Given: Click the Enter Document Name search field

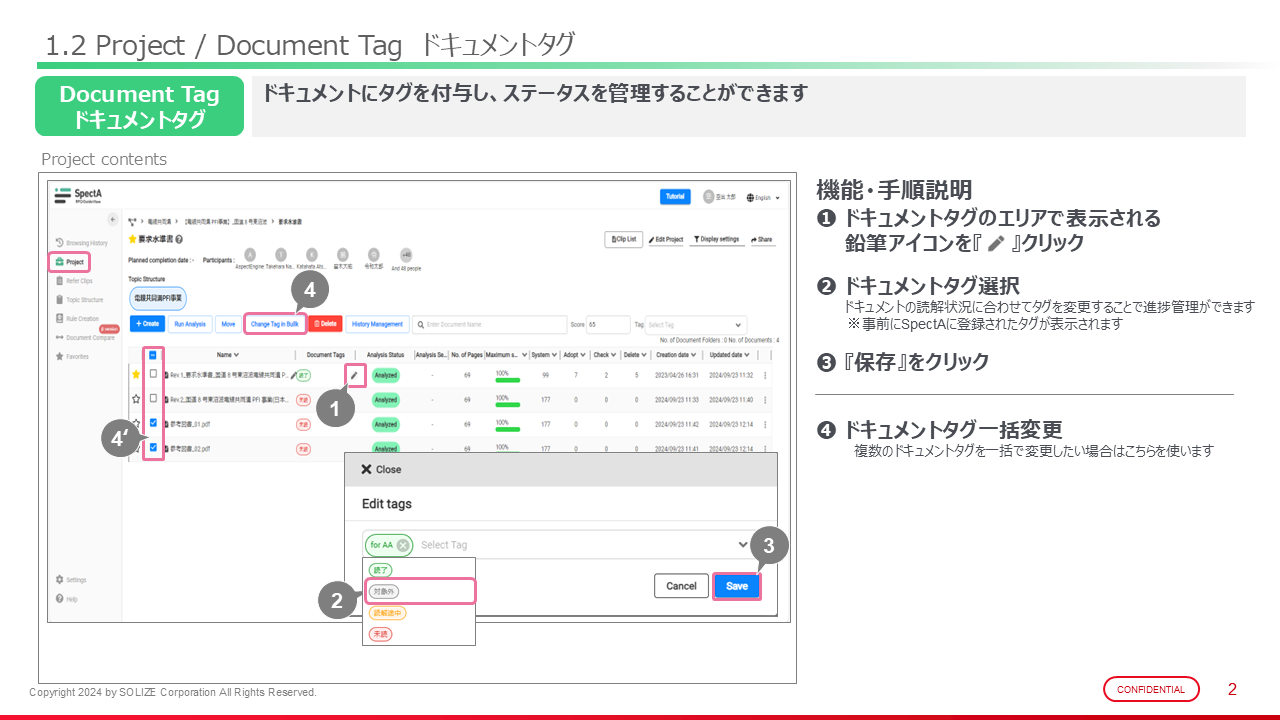Looking at the screenshot, I should click(x=490, y=325).
